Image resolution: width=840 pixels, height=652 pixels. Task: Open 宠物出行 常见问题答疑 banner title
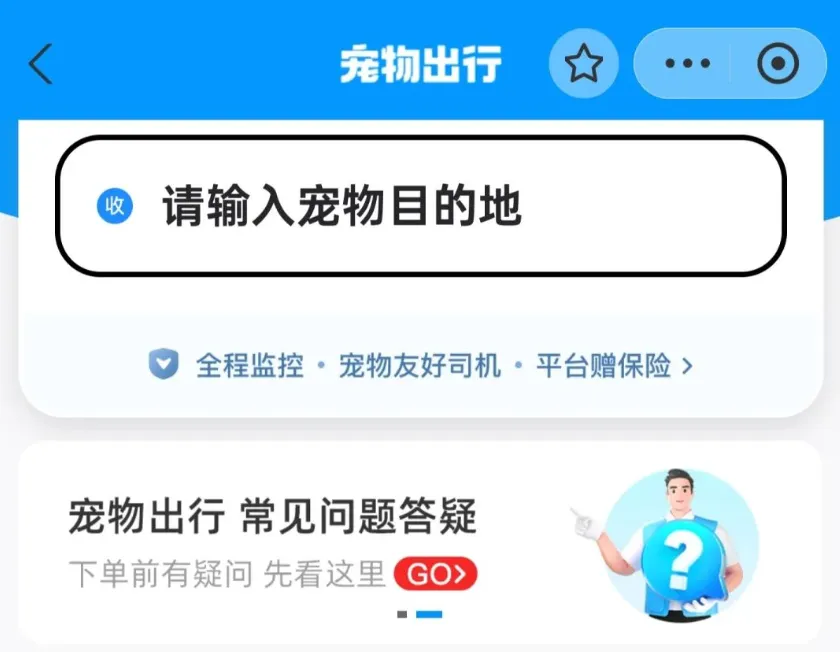click(273, 516)
